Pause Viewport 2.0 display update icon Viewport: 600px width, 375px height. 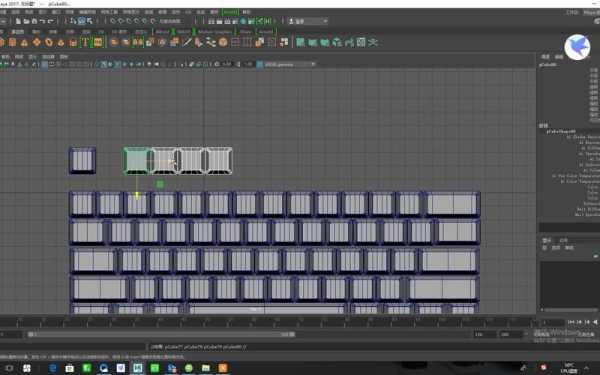point(268,21)
